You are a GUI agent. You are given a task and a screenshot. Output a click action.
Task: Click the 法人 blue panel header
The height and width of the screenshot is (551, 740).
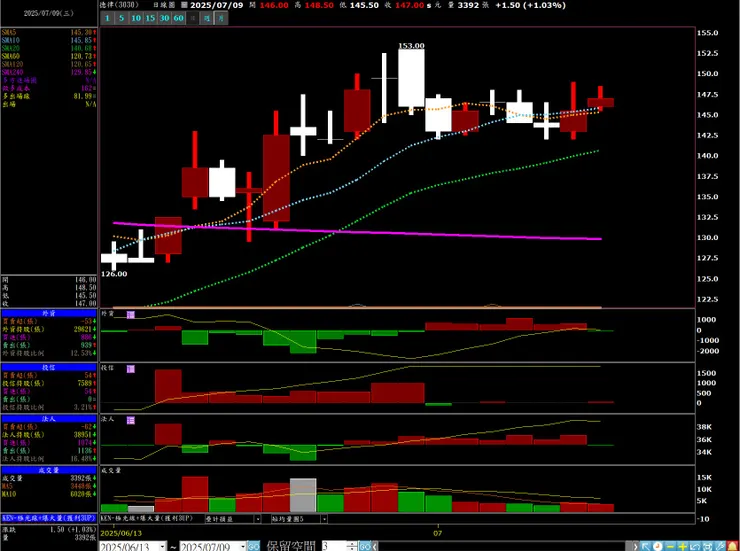(x=49, y=418)
